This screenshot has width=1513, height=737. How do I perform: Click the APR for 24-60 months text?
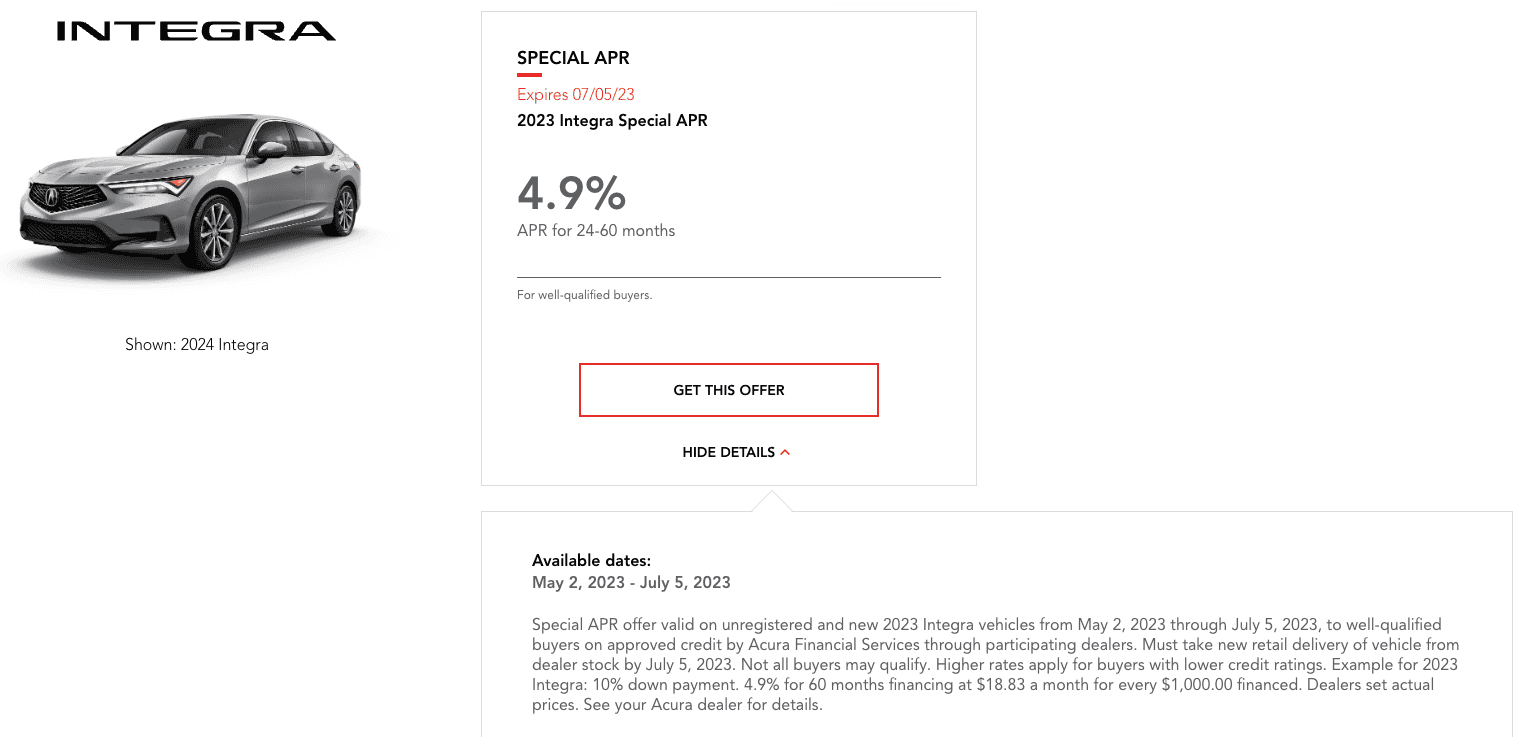click(595, 231)
